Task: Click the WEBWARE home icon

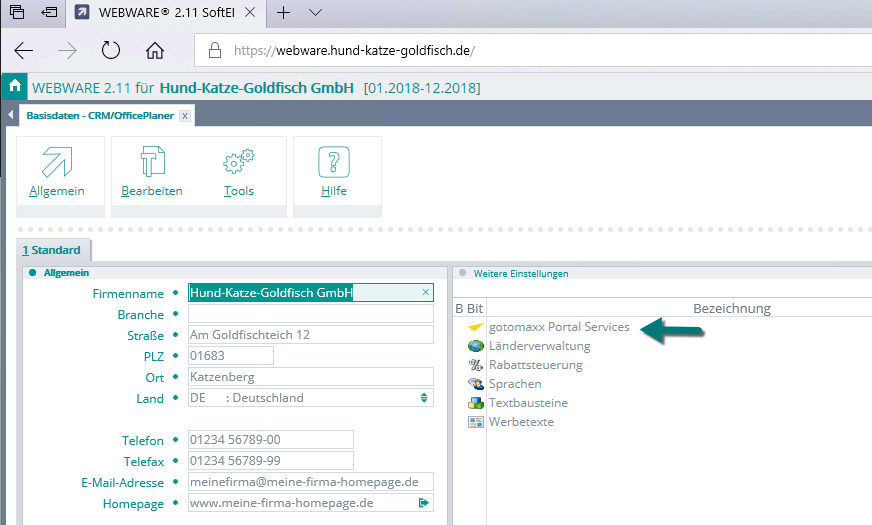Action: point(14,87)
